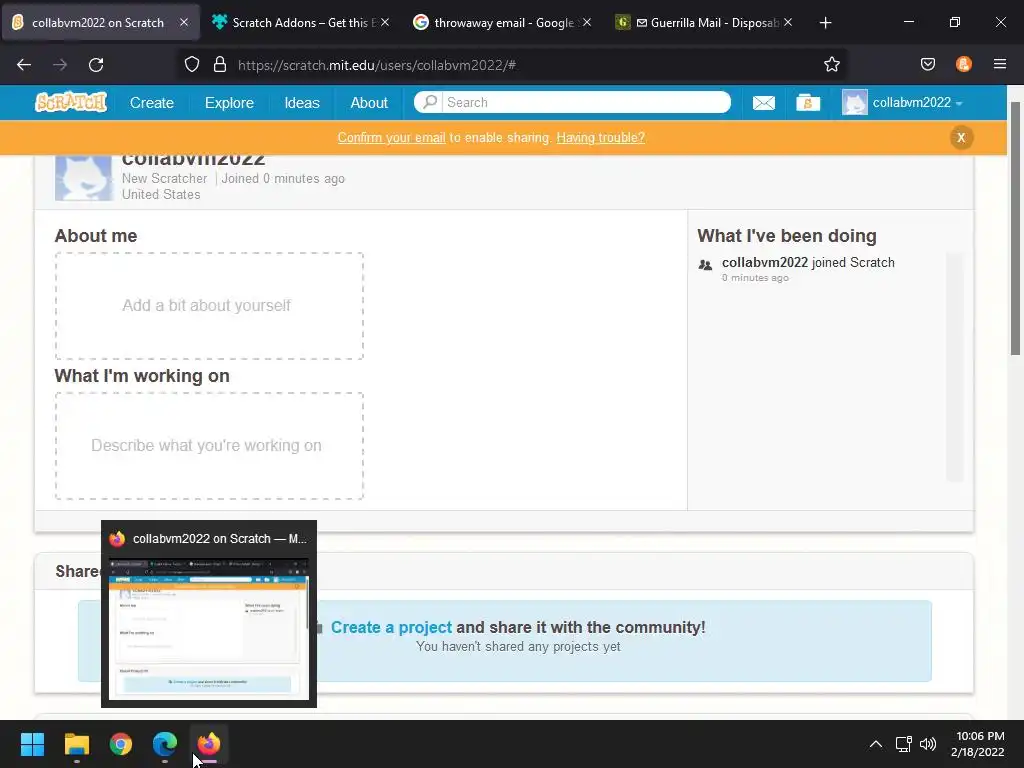Screen dimensions: 1024x768
Task: Open Scratch Addons extension icon
Action: point(963,64)
